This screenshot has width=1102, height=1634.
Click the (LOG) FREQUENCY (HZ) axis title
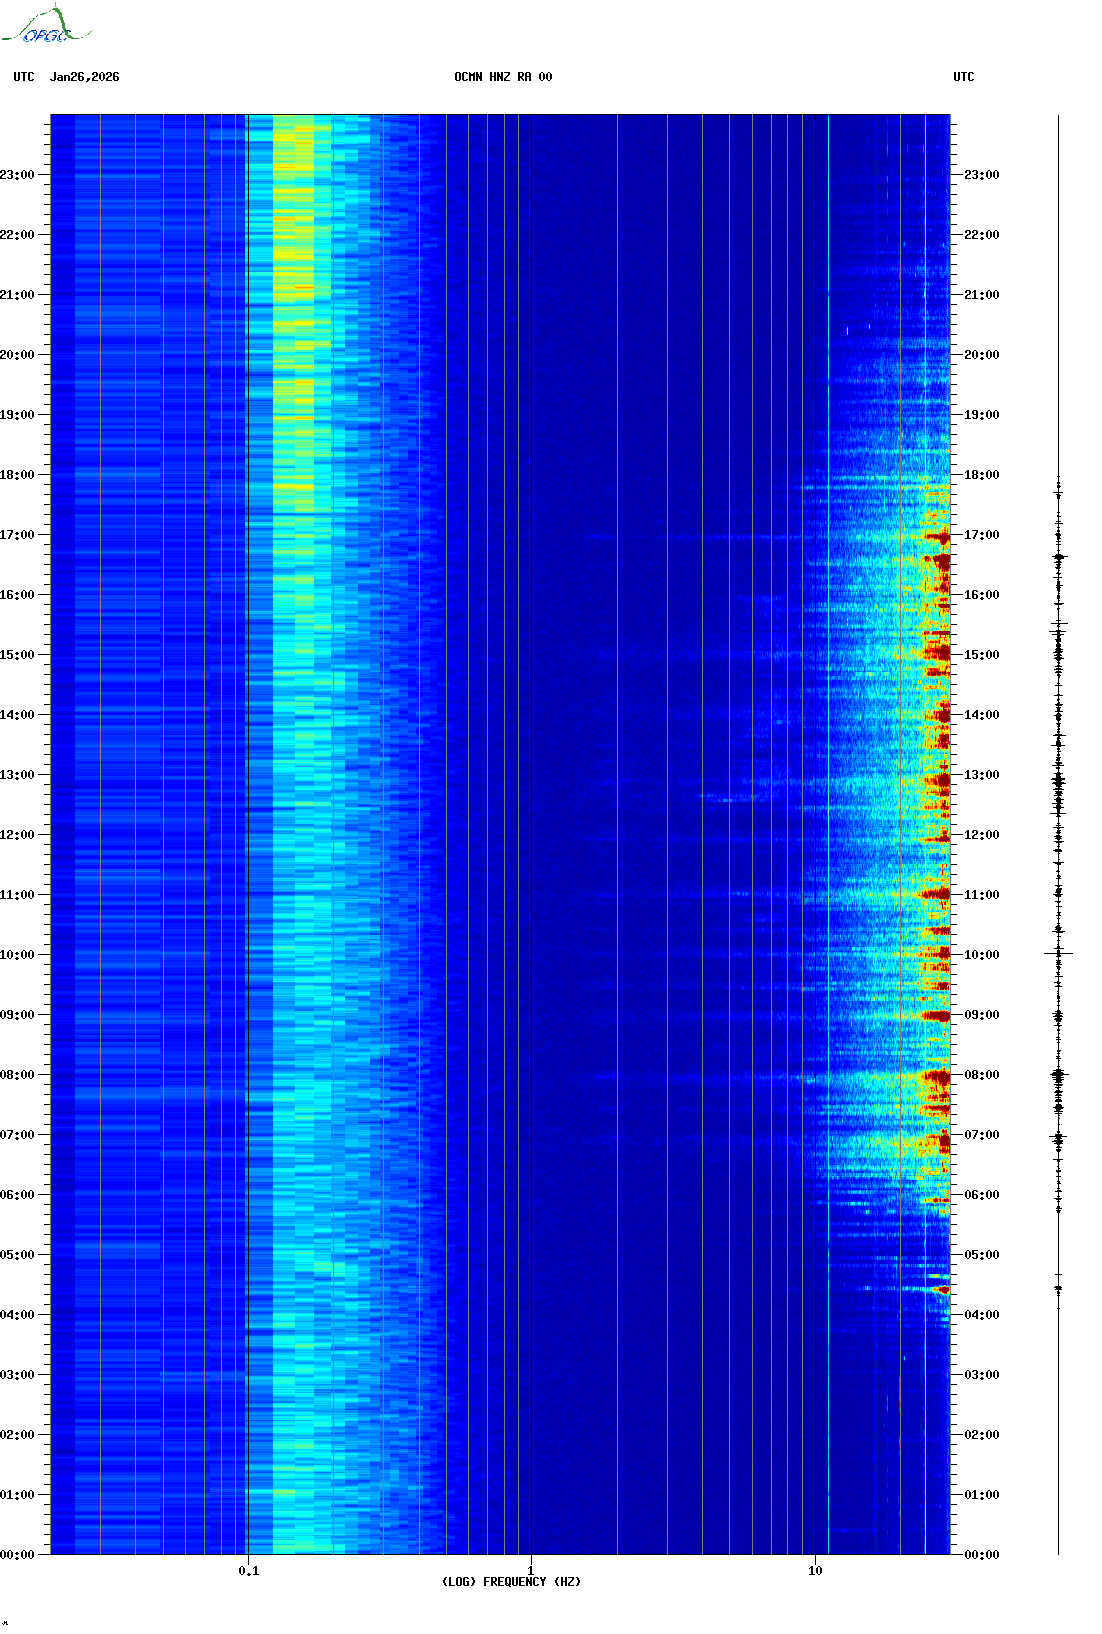coord(511,1582)
